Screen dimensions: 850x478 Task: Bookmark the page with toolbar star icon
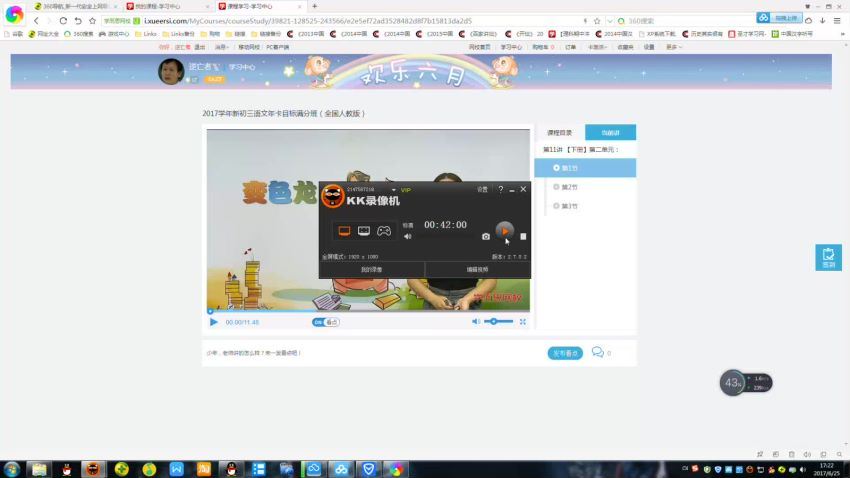pyautogui.click(x=93, y=21)
